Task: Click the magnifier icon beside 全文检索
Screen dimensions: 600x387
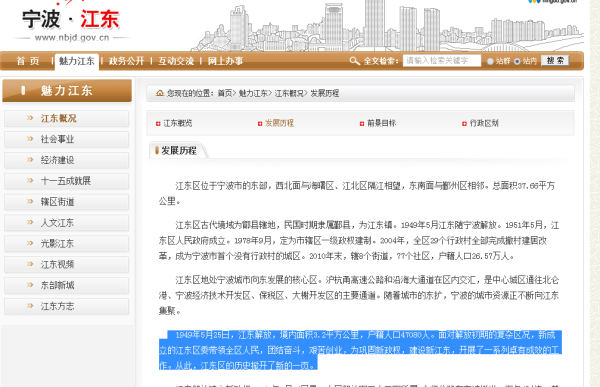Action: point(355,61)
